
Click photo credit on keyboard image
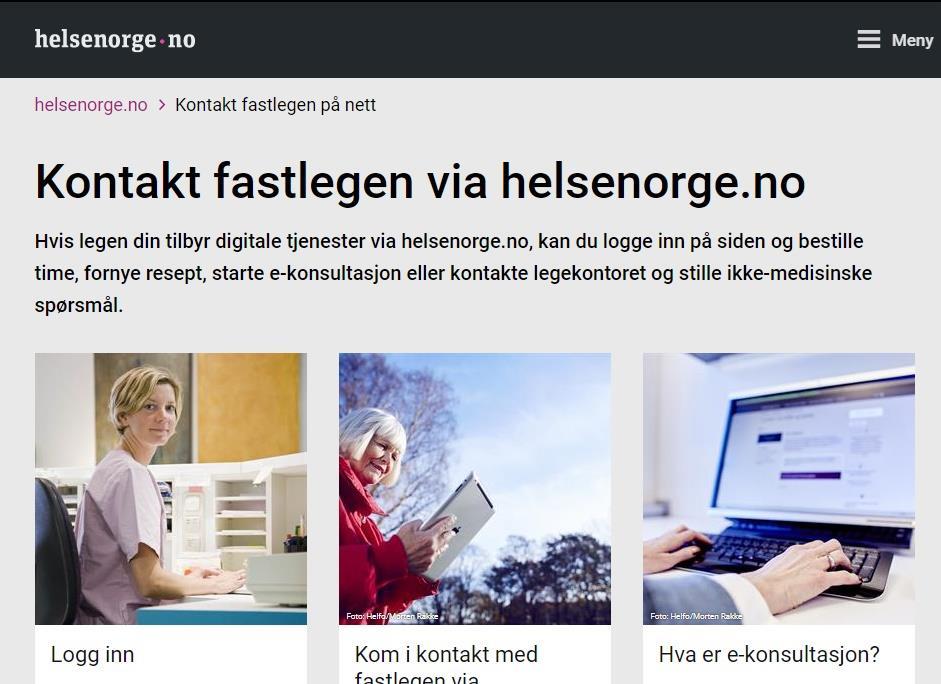pyautogui.click(x=696, y=616)
